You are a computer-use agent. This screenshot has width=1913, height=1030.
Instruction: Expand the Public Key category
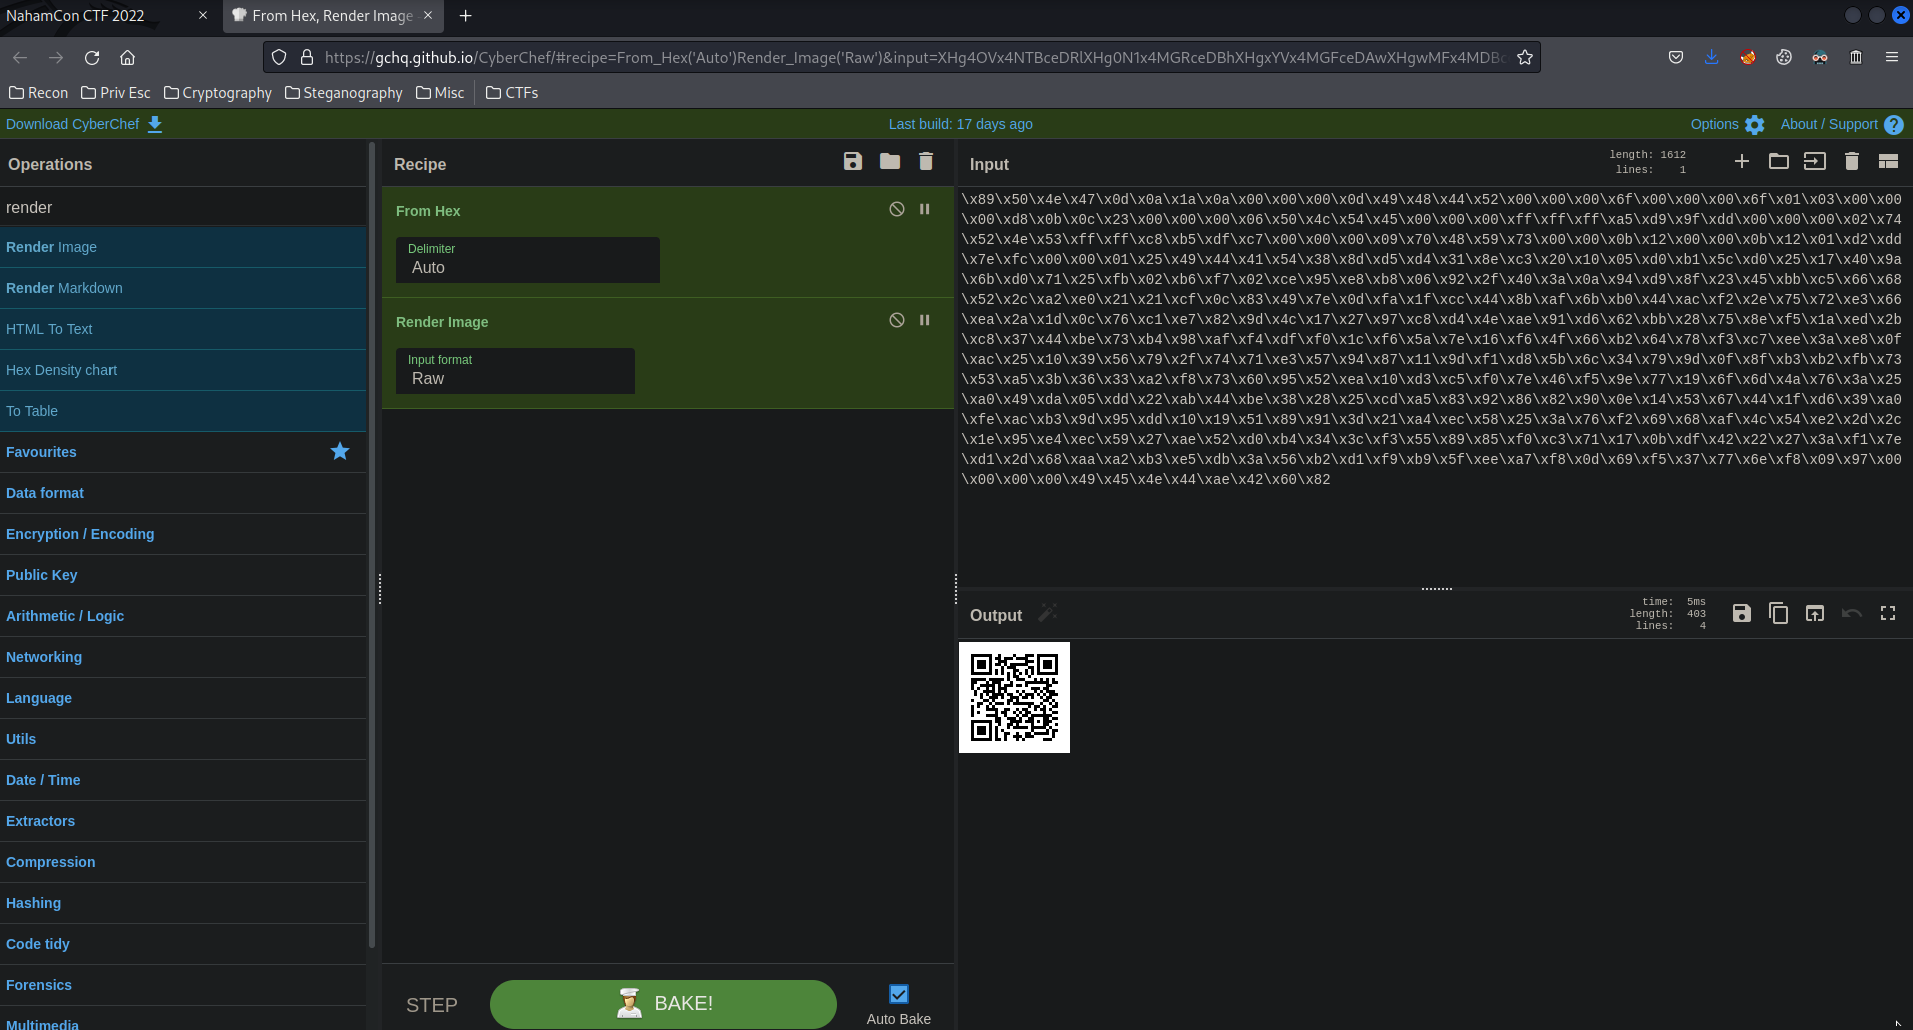point(183,575)
